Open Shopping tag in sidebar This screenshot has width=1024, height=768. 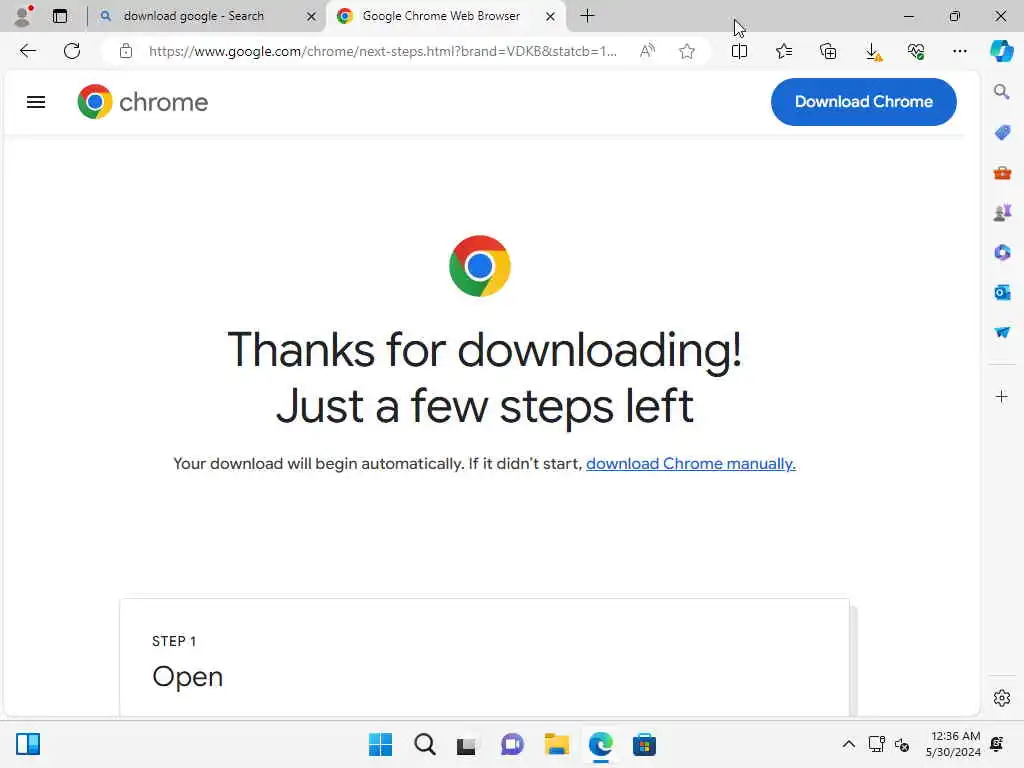[1002, 133]
